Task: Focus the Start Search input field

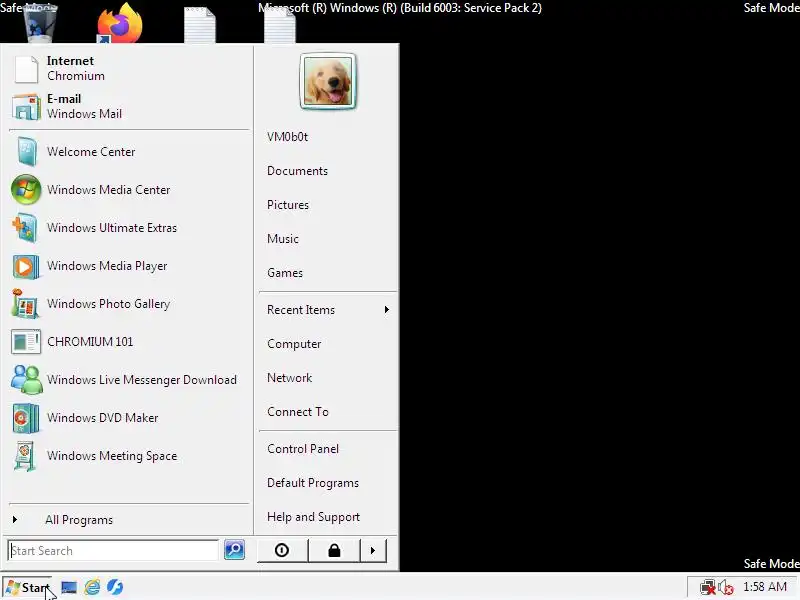Action: [x=113, y=551]
